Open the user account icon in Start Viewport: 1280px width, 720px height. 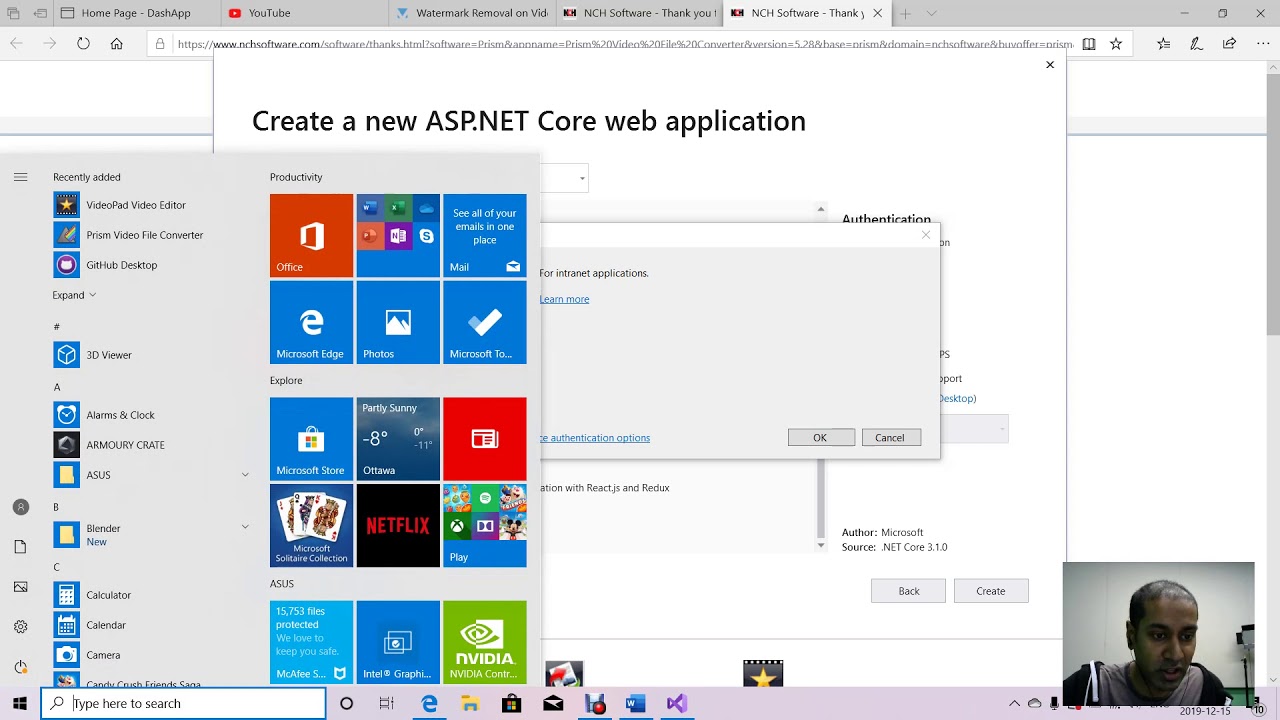[x=20, y=507]
